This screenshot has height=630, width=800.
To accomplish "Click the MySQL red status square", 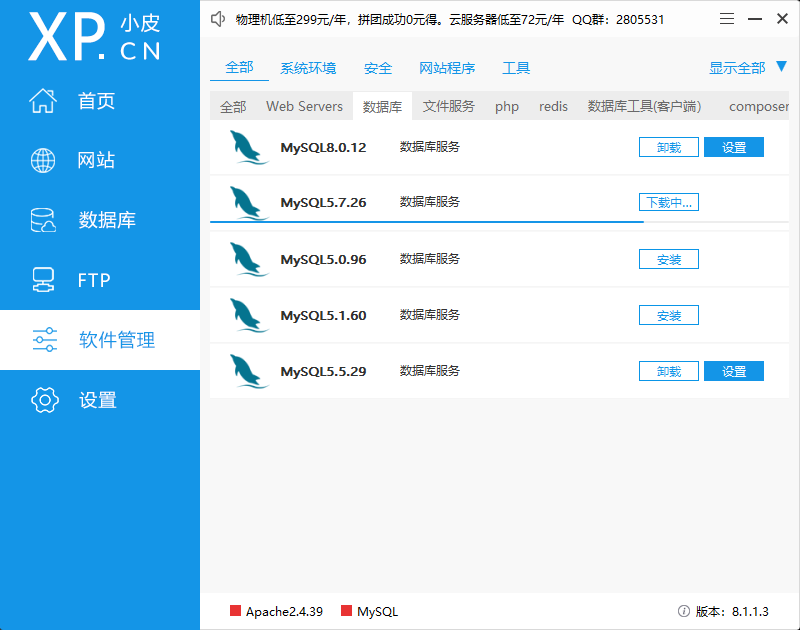I will (346, 611).
